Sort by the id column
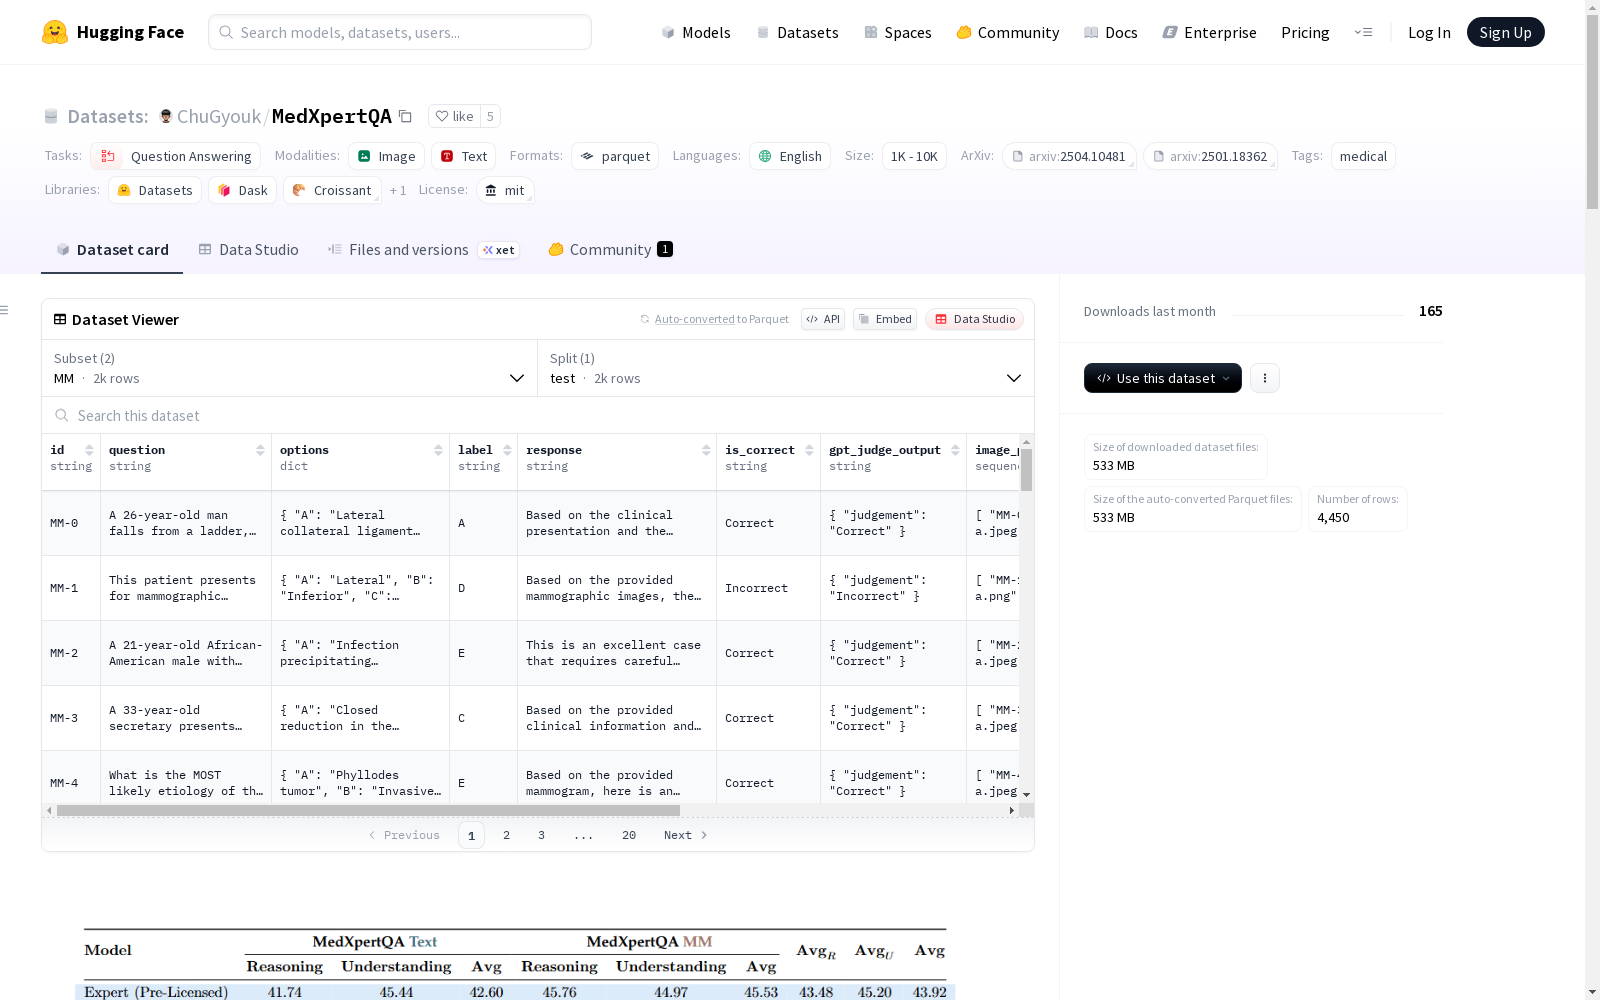 coord(89,450)
